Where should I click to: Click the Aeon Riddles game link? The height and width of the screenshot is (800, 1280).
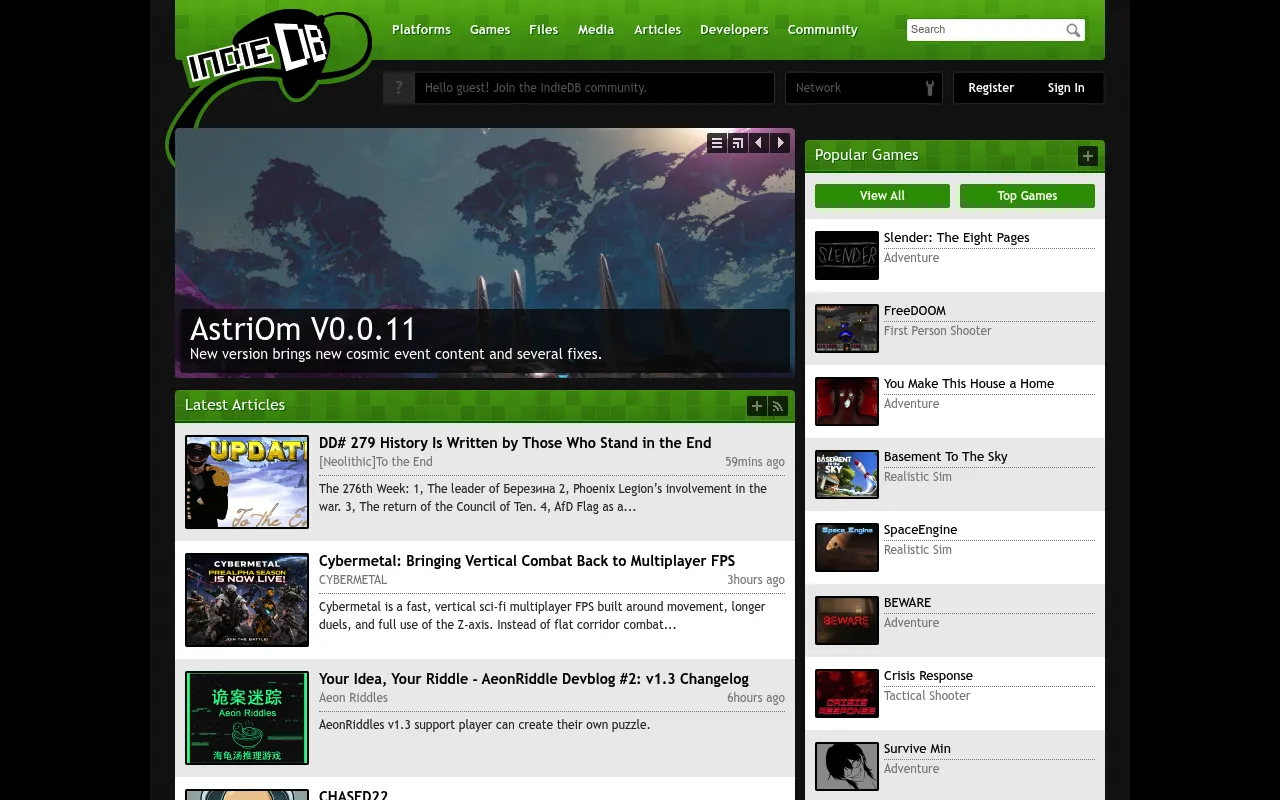tap(353, 698)
